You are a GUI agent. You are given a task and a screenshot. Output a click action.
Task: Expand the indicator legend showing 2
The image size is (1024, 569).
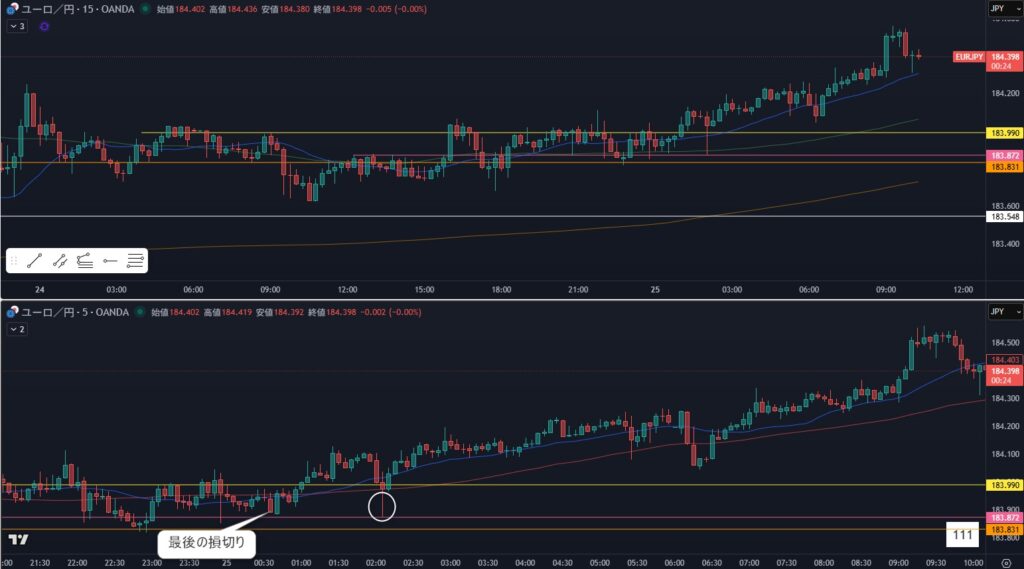15,328
